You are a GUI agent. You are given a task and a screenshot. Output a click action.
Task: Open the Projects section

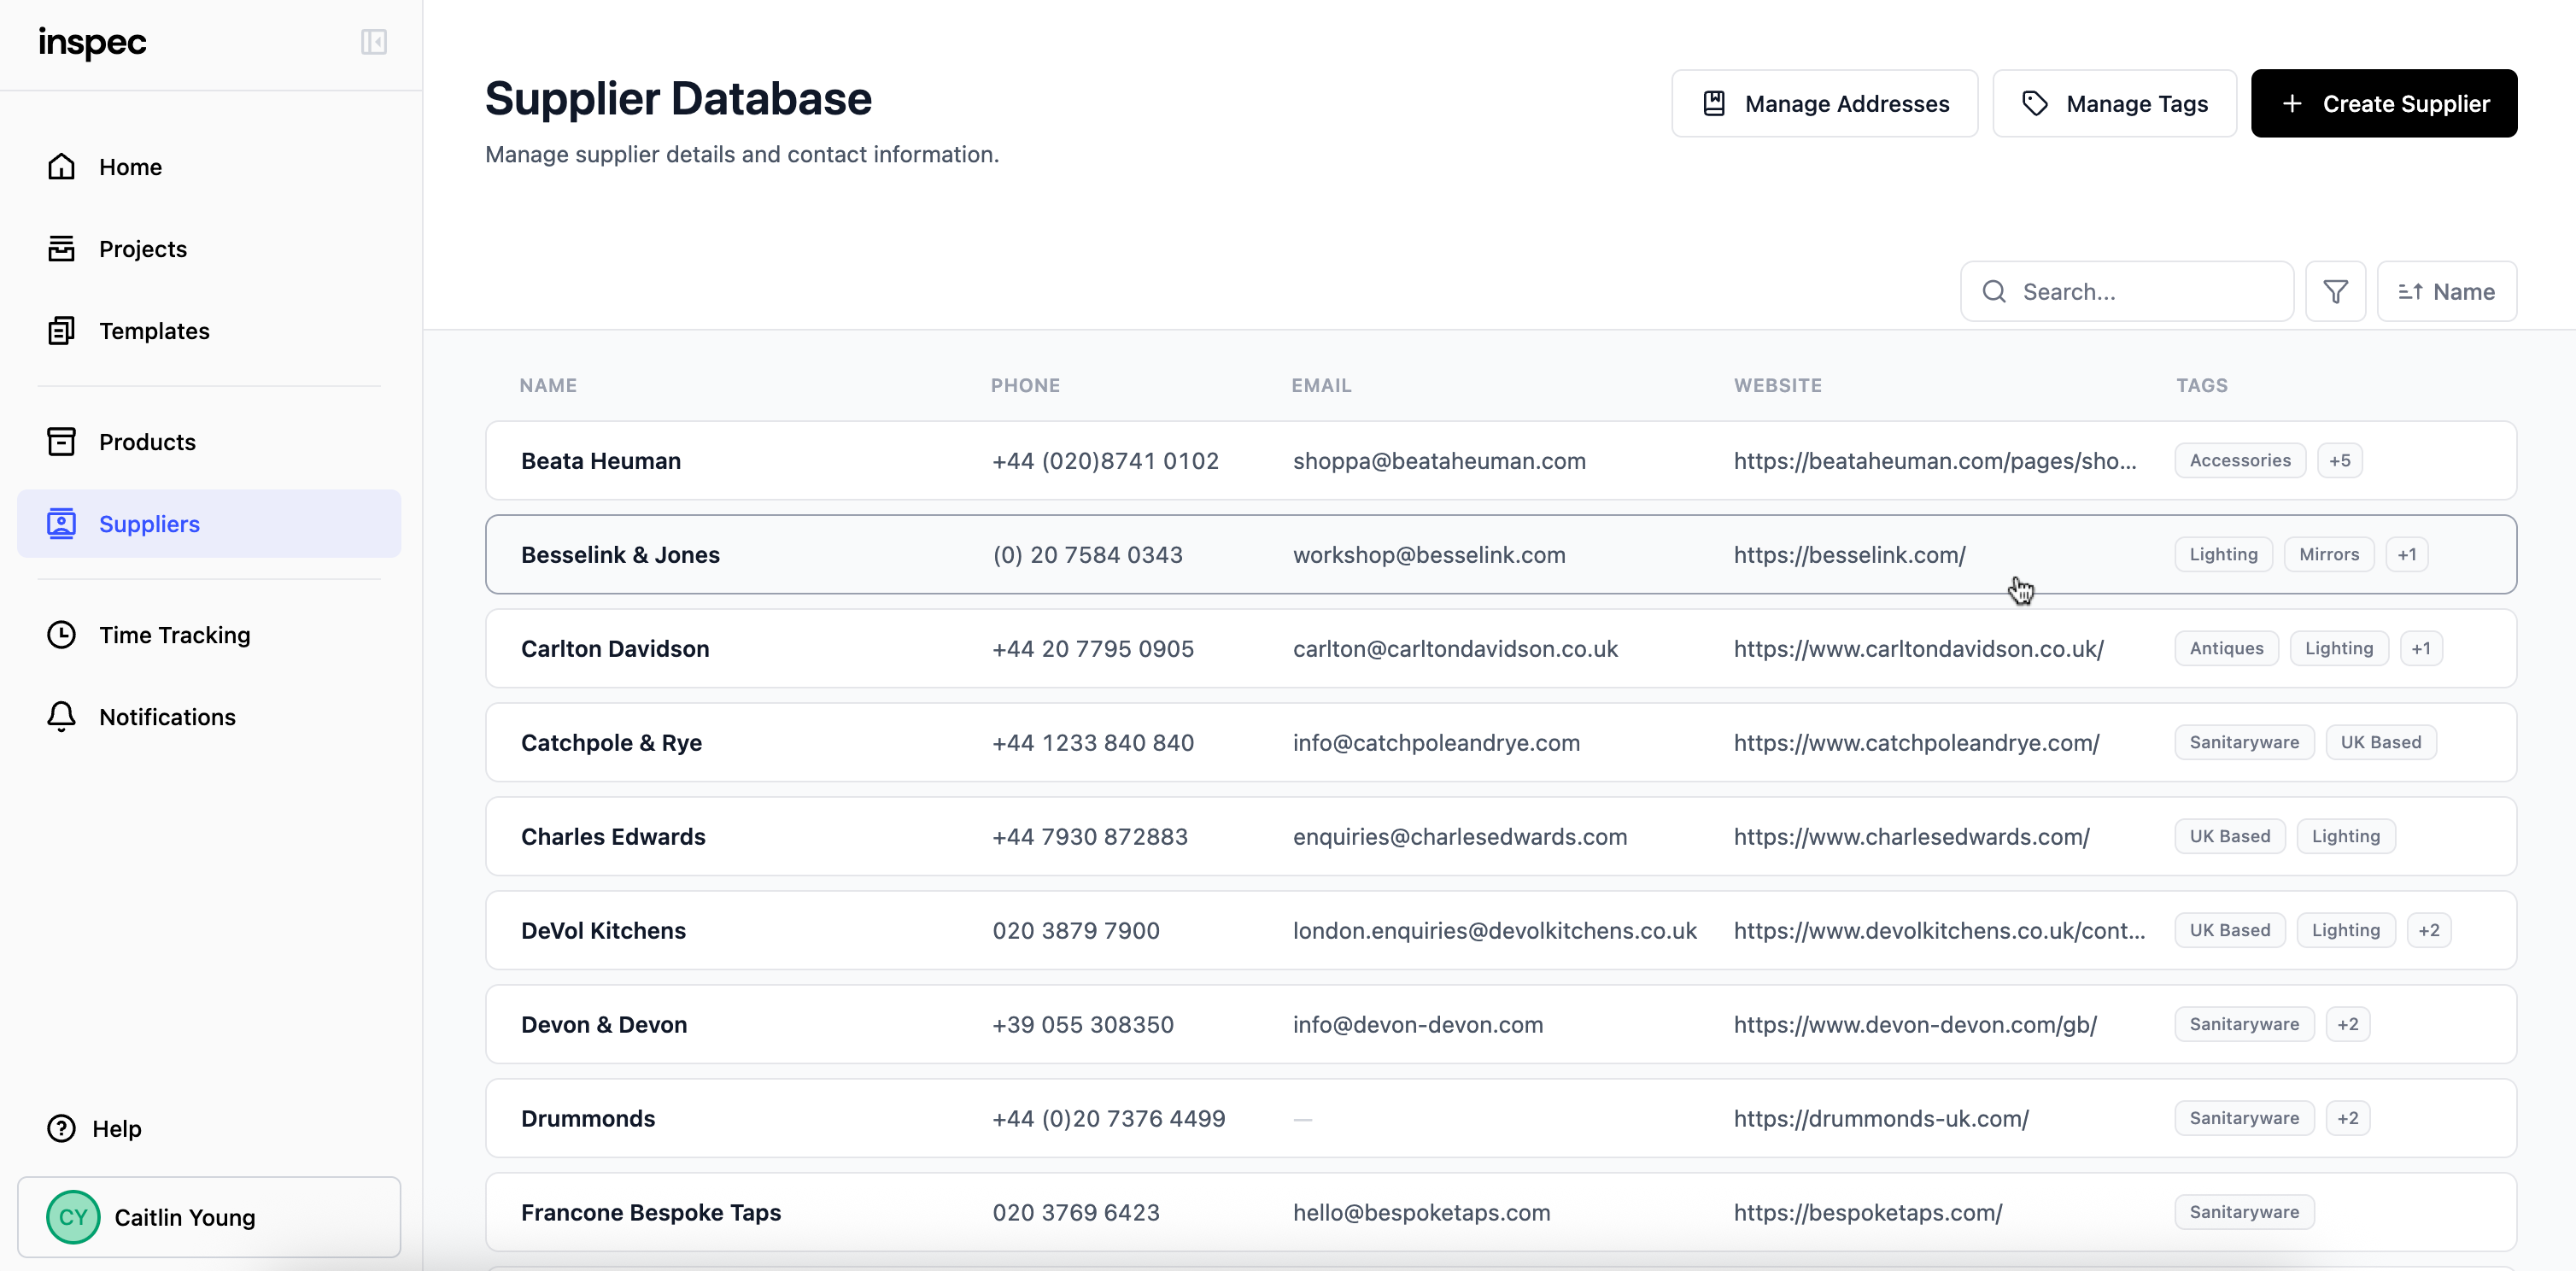pyautogui.click(x=209, y=249)
